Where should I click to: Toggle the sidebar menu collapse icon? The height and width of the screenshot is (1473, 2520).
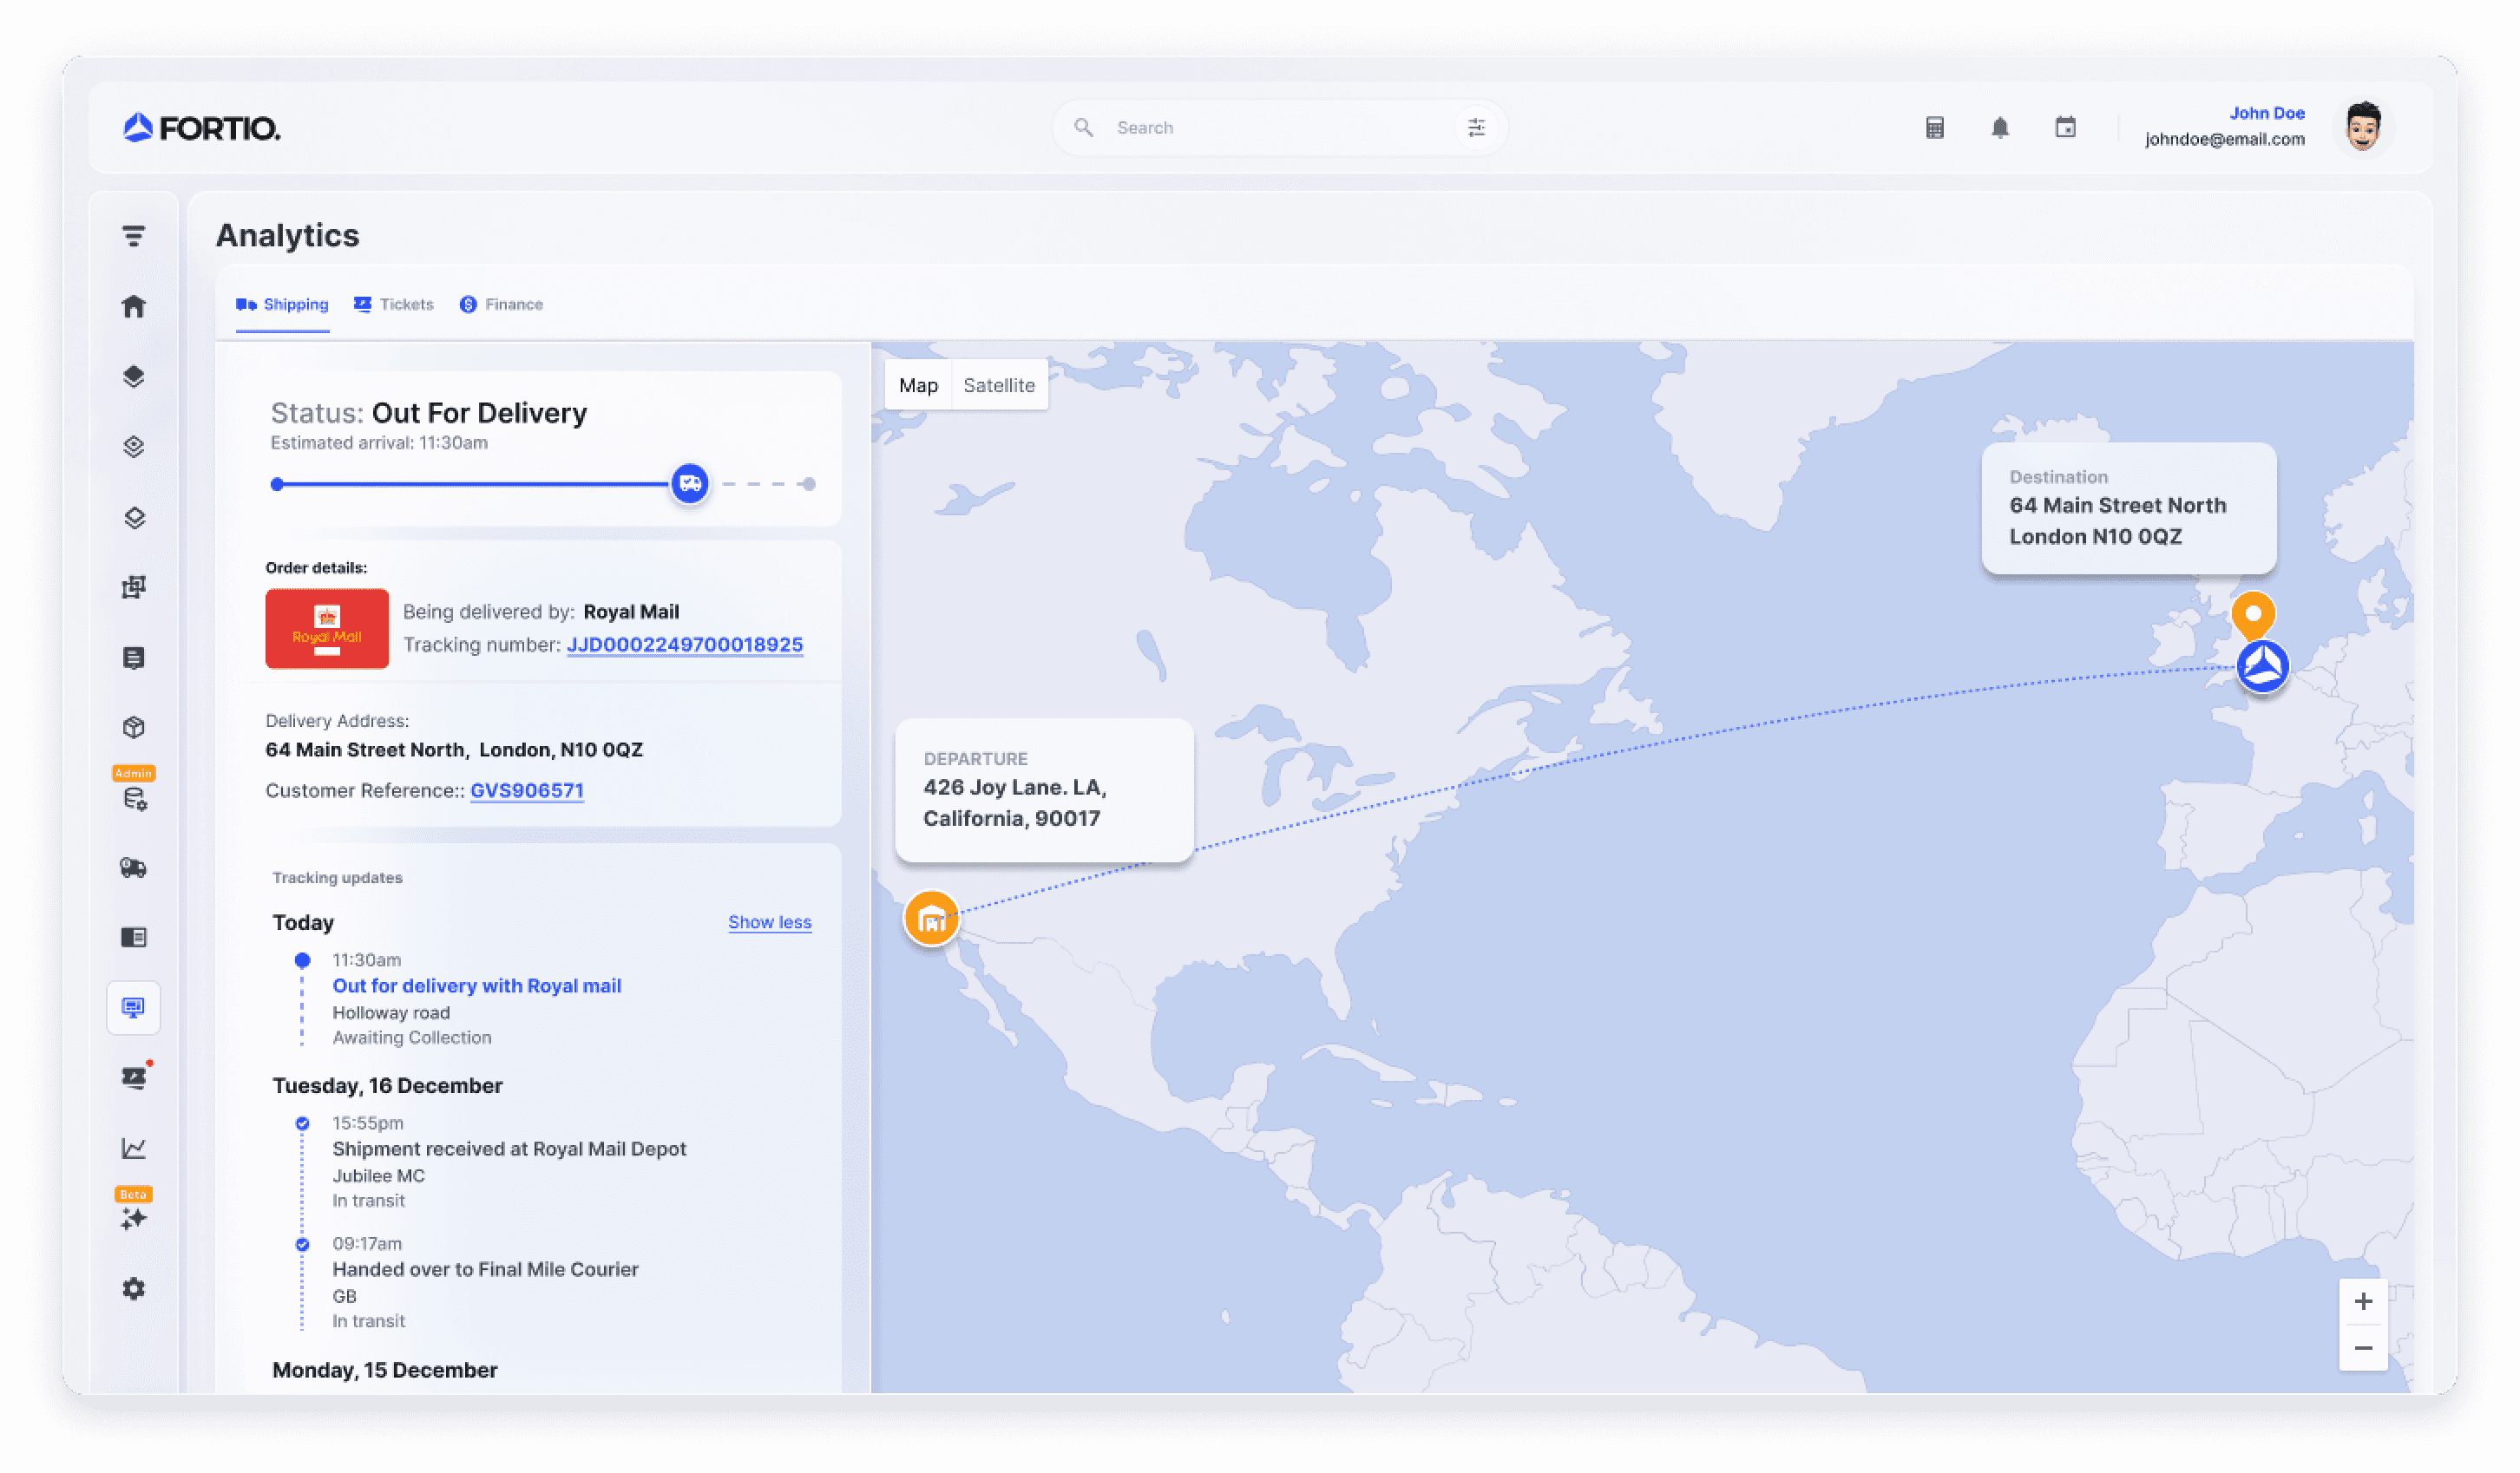click(133, 236)
